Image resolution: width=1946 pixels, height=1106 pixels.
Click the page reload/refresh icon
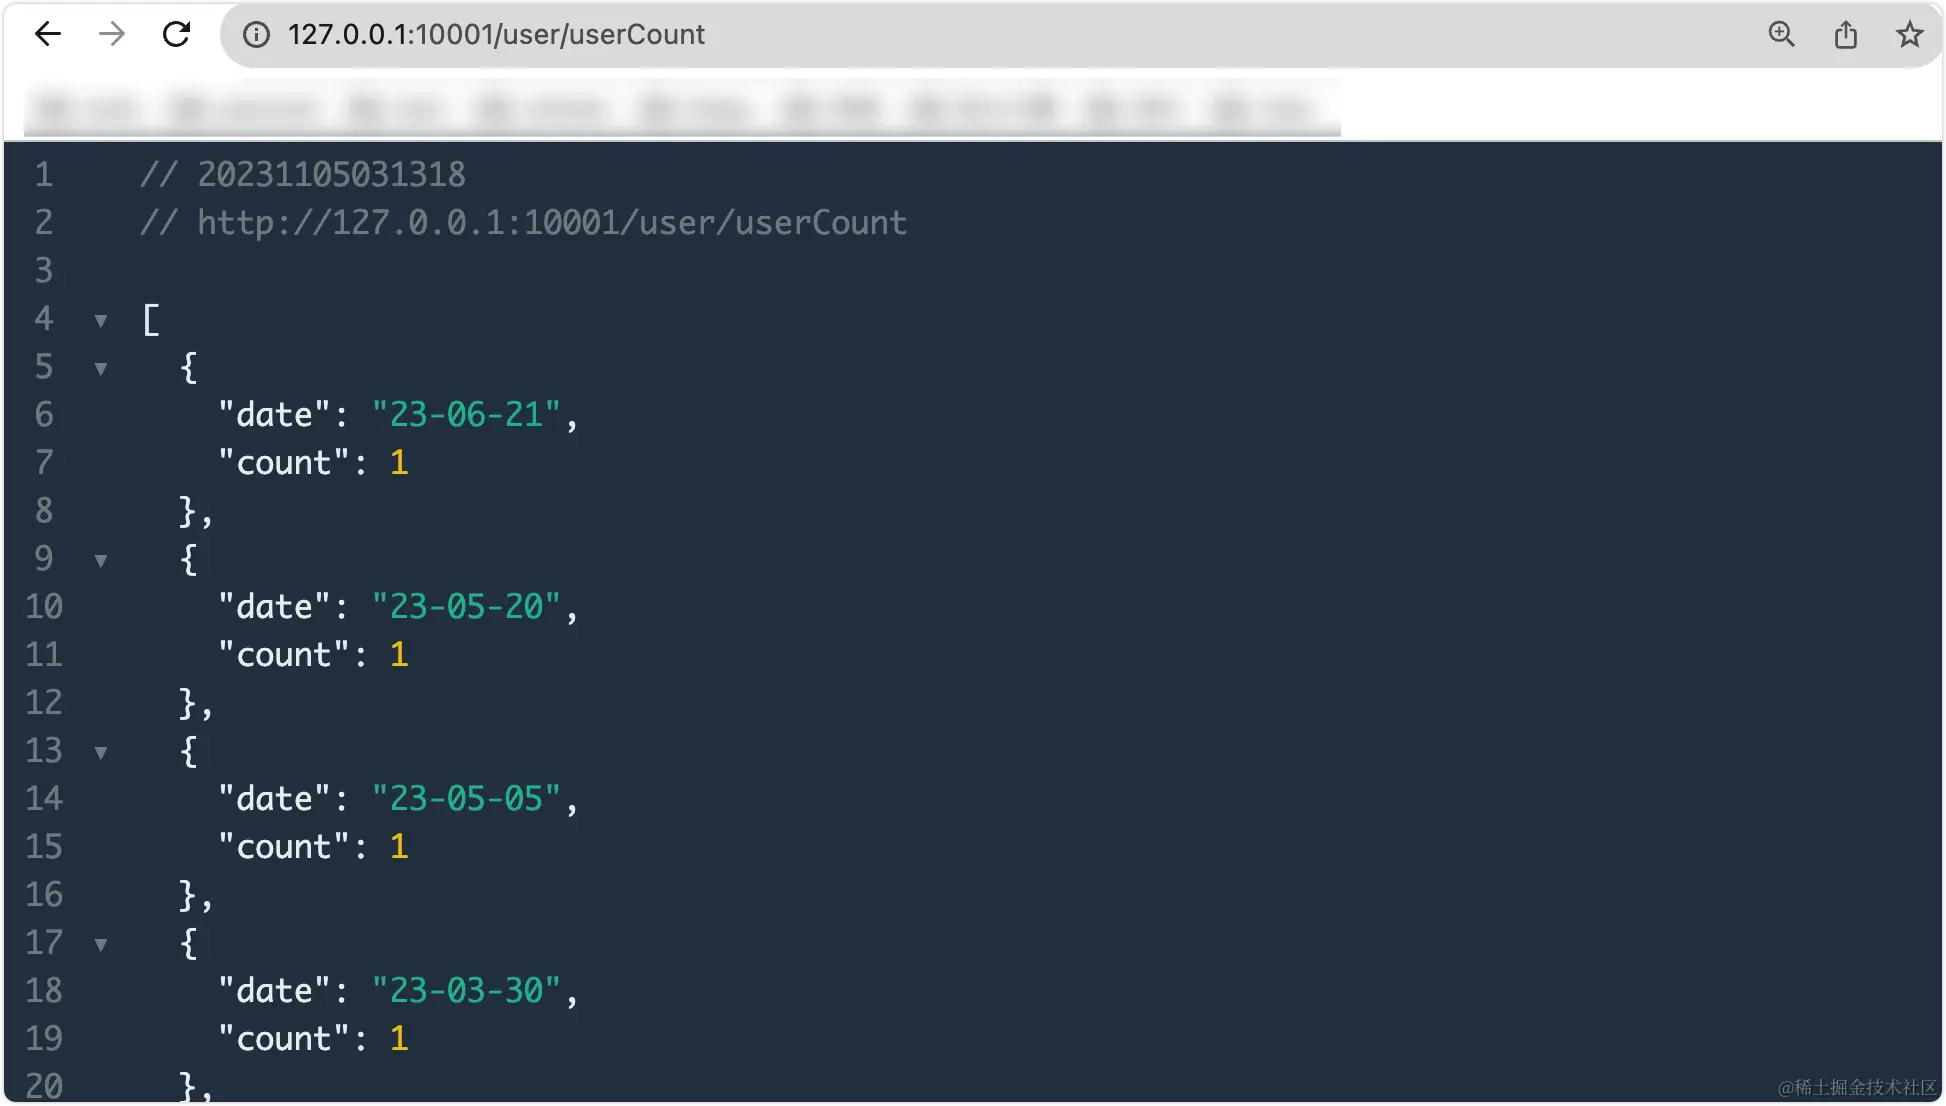[x=176, y=33]
